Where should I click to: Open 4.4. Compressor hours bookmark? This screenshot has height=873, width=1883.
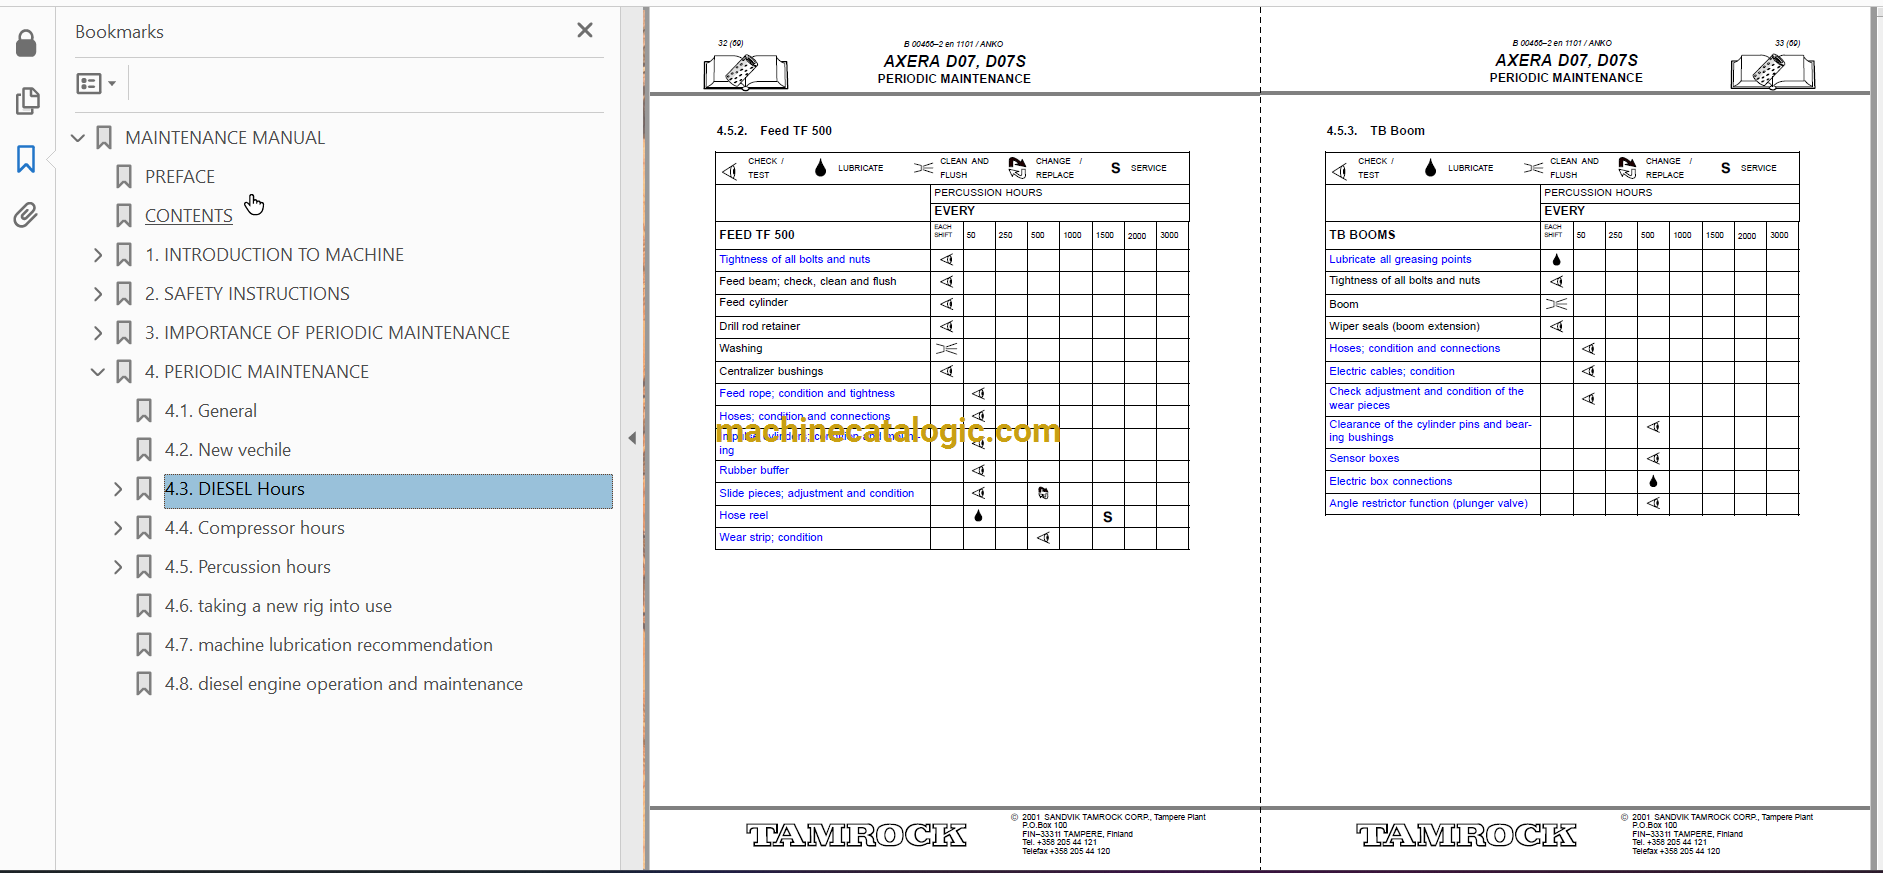[255, 528]
